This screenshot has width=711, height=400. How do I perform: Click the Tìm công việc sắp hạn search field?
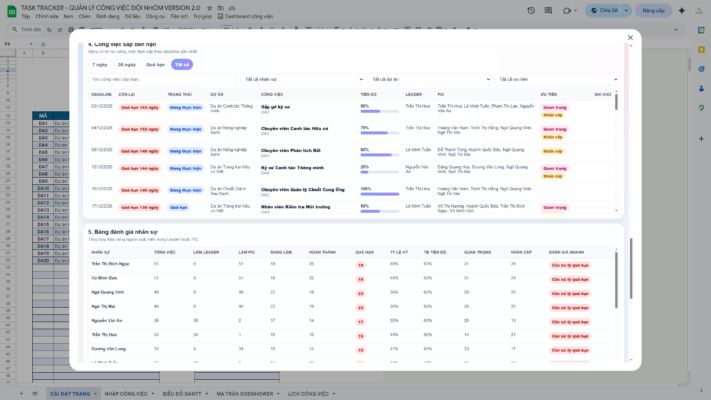tap(162, 79)
